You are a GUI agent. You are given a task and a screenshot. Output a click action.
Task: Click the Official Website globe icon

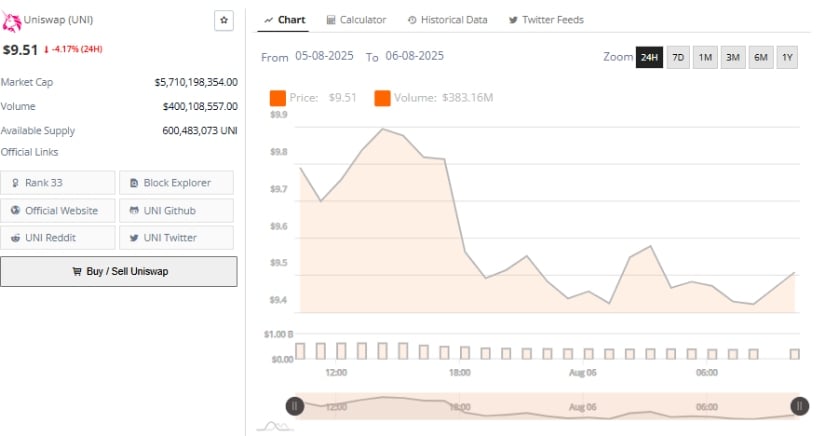(x=15, y=210)
